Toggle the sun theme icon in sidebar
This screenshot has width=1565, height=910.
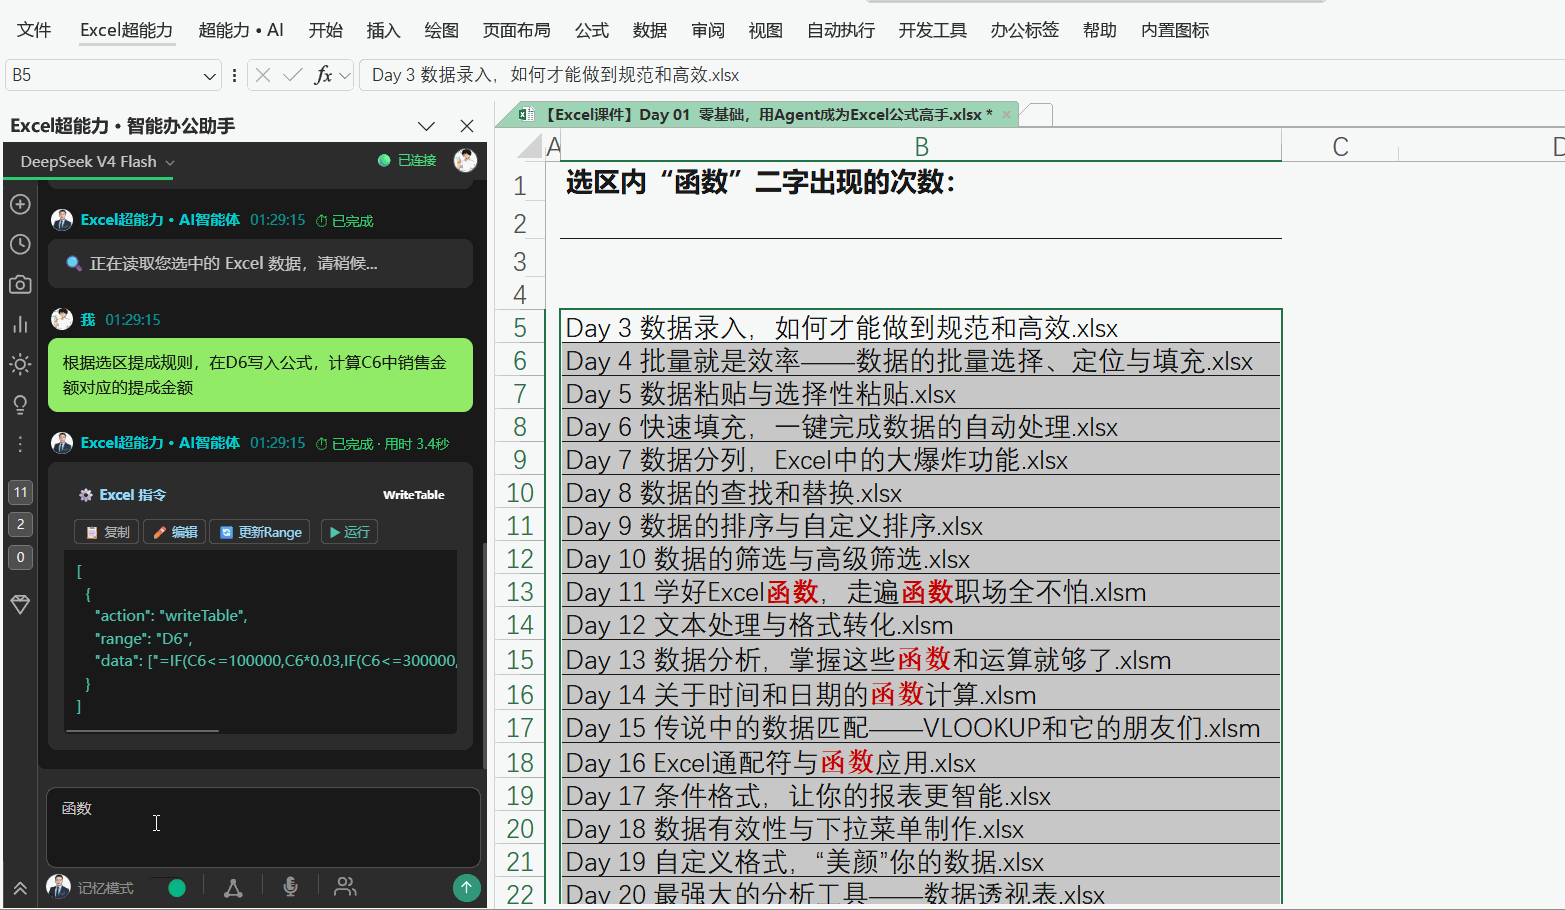[20, 364]
